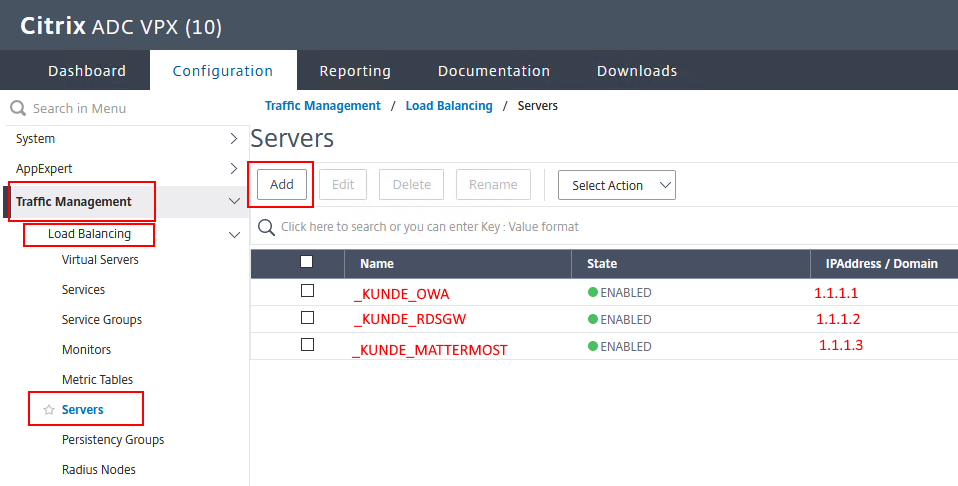Viewport: 958px width, 486px height.
Task: Follow the Traffic Management breadcrumb link
Action: [x=322, y=106]
